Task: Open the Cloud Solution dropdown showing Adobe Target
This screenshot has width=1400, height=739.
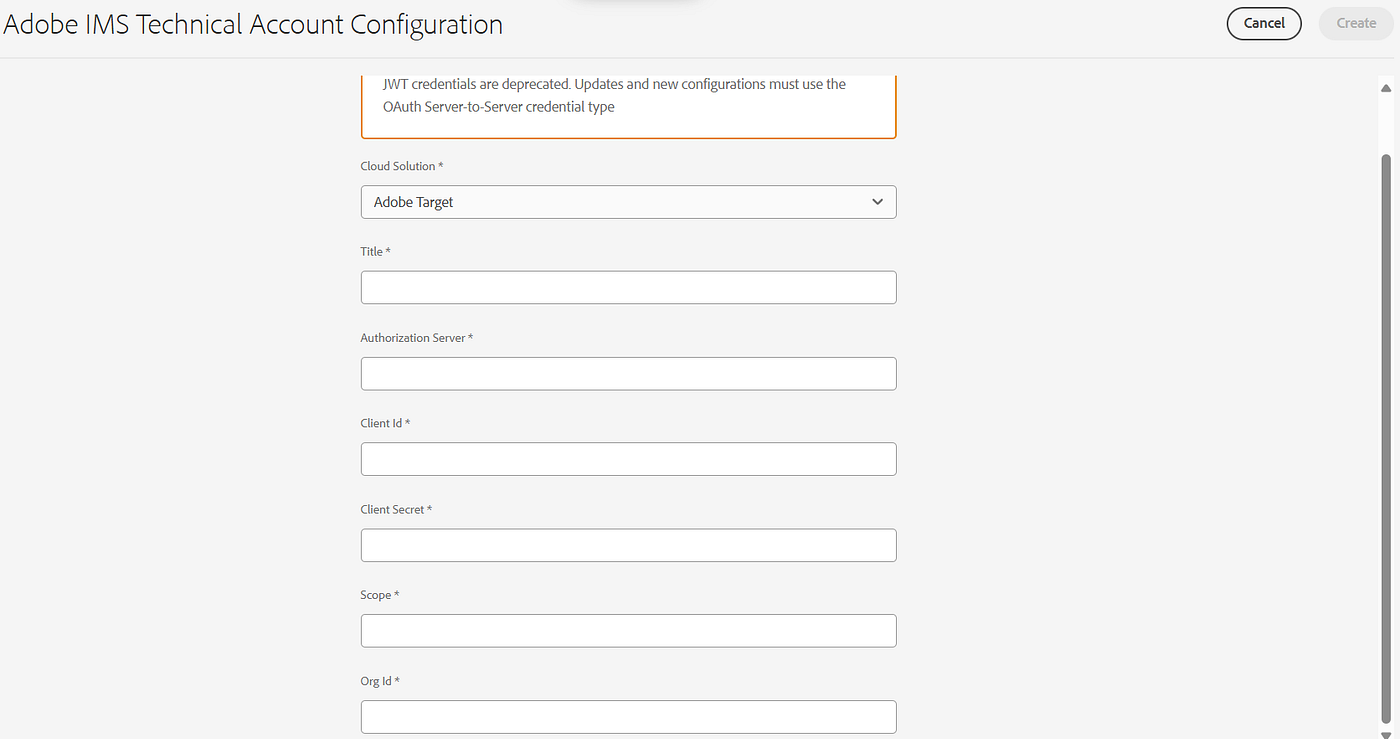Action: click(628, 202)
